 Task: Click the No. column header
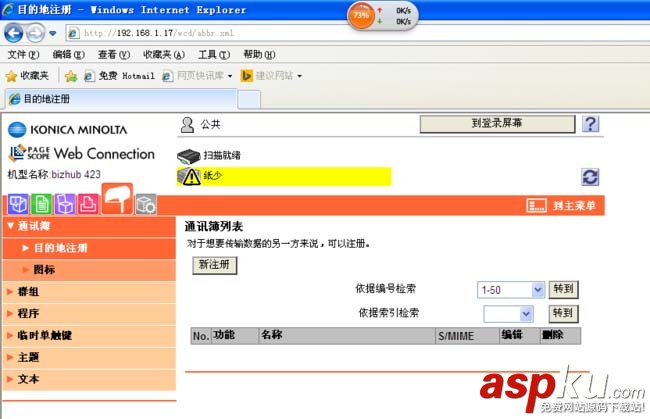coord(201,336)
